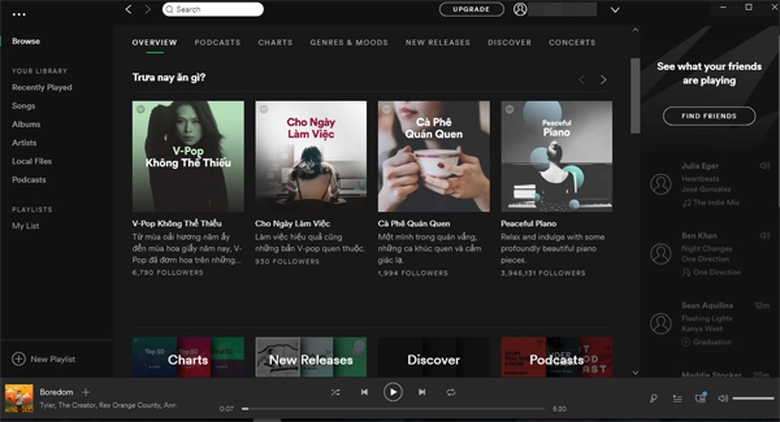Expand the account dropdown arrow
780x422 pixels.
click(615, 10)
